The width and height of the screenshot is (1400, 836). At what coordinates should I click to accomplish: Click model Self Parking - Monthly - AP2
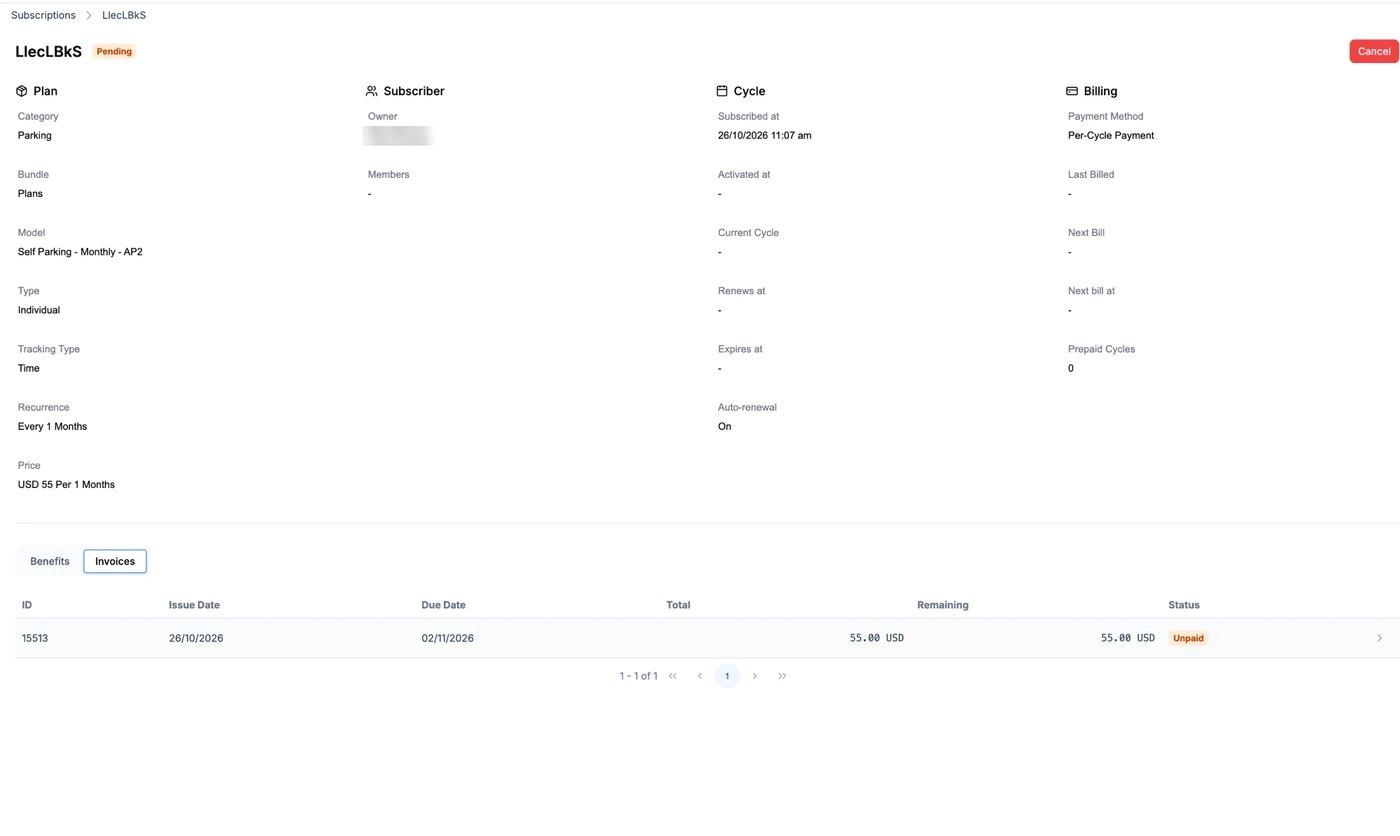click(80, 252)
